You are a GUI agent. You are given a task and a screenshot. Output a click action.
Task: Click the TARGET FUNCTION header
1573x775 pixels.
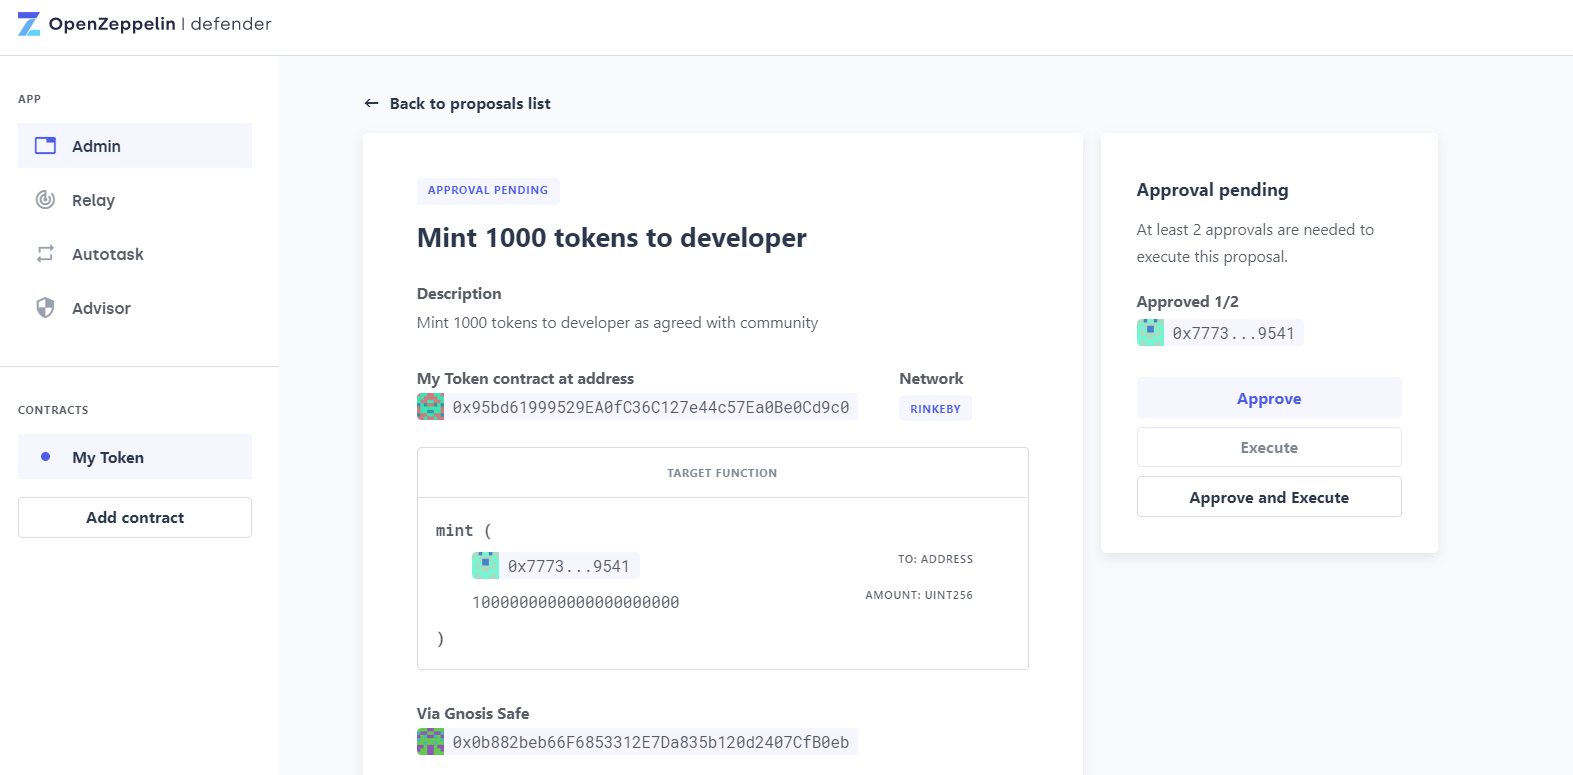(x=722, y=473)
